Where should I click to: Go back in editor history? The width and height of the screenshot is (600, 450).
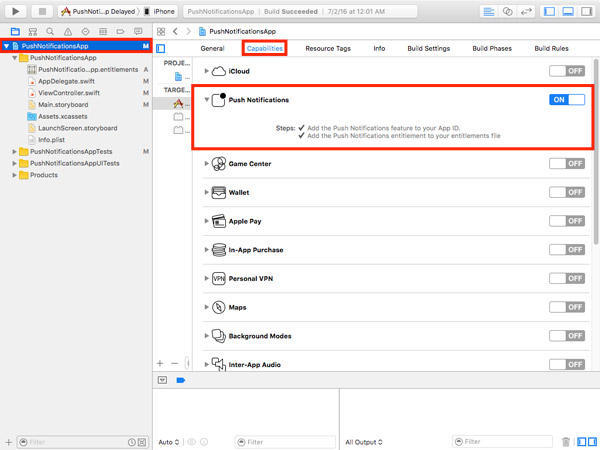(175, 31)
